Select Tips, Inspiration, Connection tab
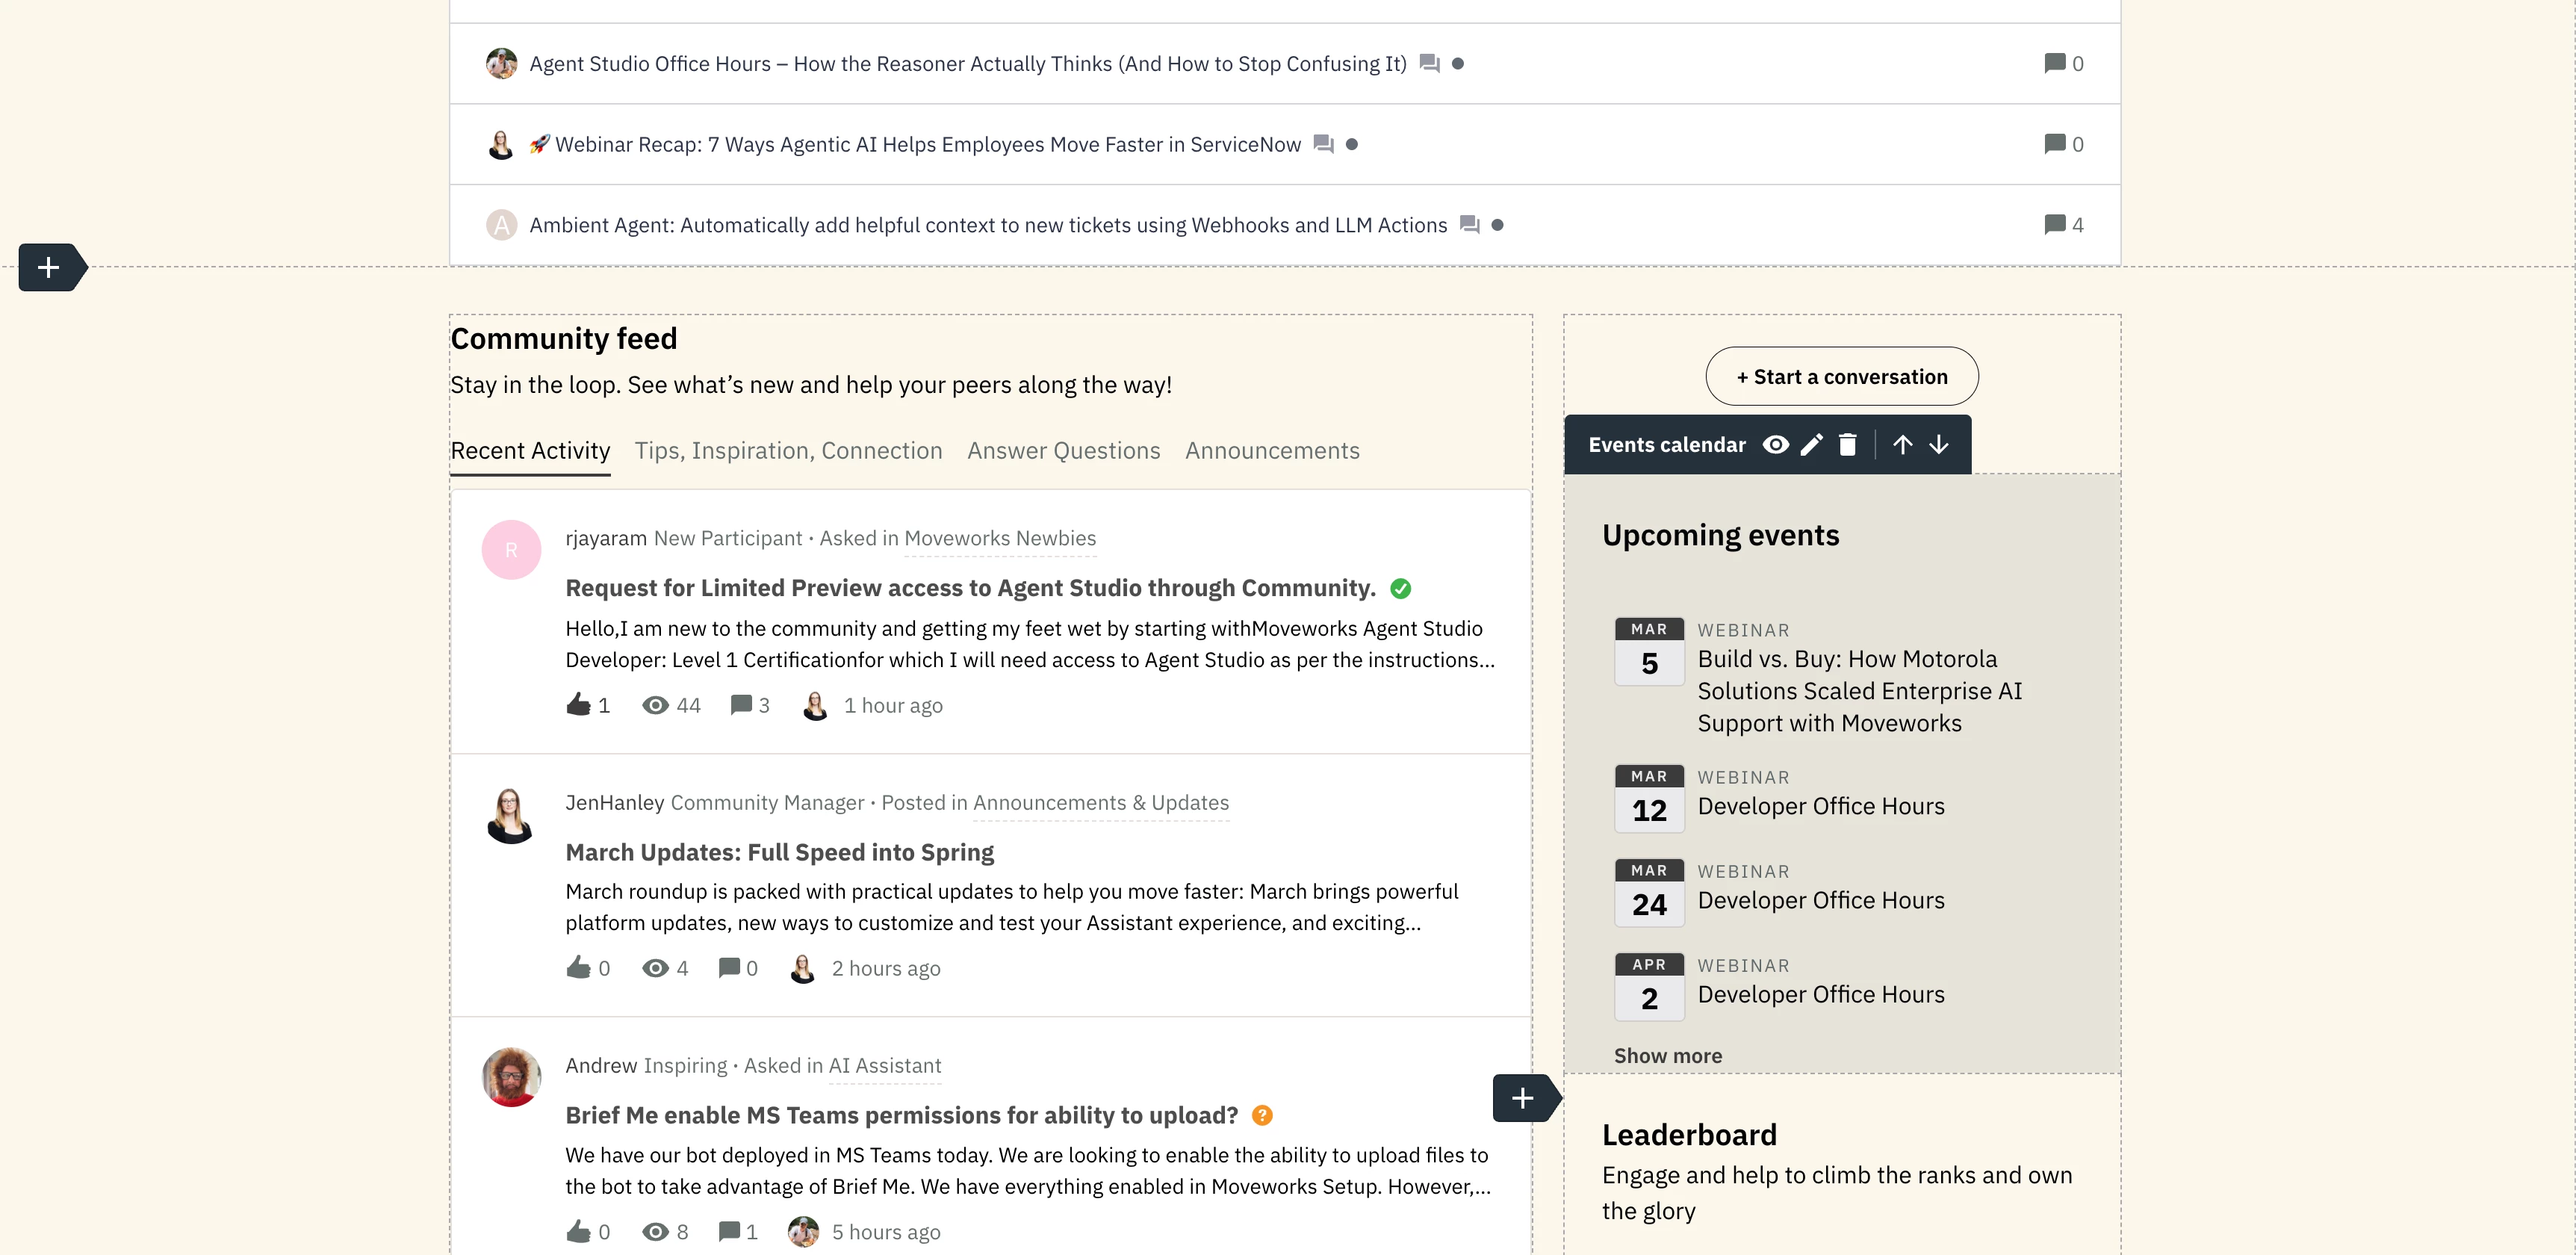The image size is (2576, 1255). [x=788, y=451]
